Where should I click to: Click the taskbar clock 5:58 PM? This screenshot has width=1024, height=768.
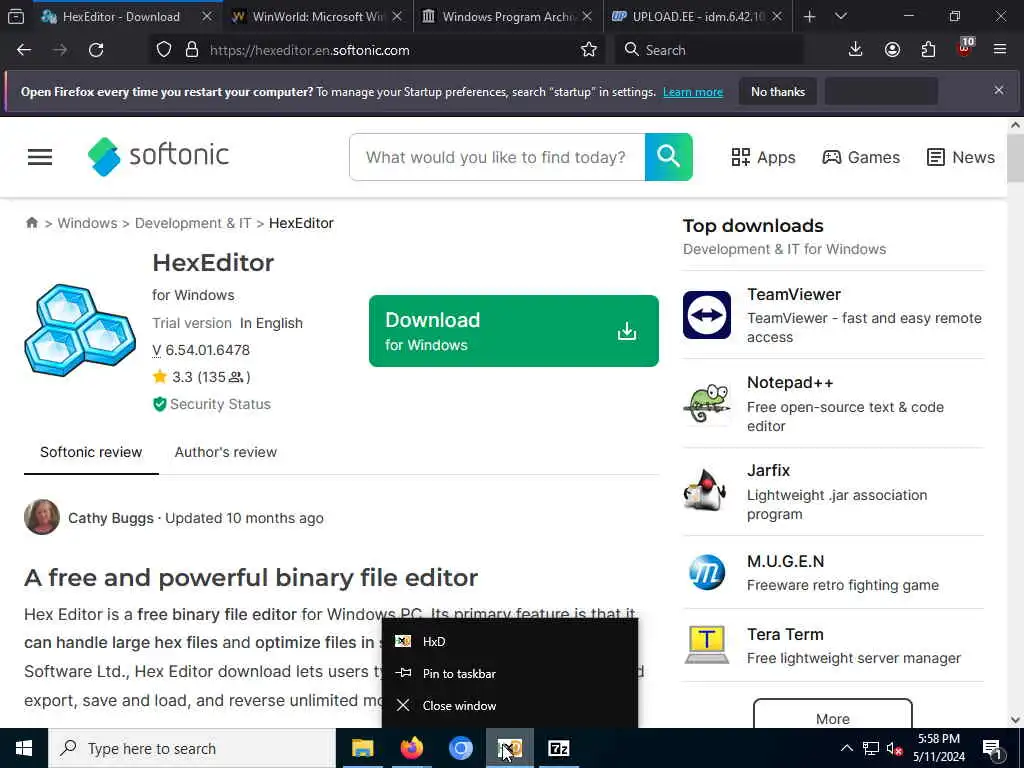(938, 748)
